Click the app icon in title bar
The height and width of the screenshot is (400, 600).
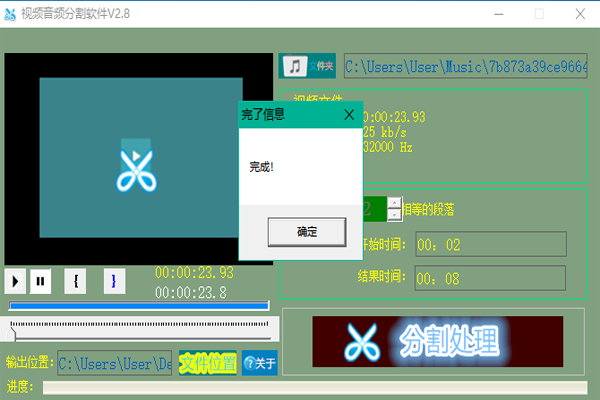coord(11,14)
